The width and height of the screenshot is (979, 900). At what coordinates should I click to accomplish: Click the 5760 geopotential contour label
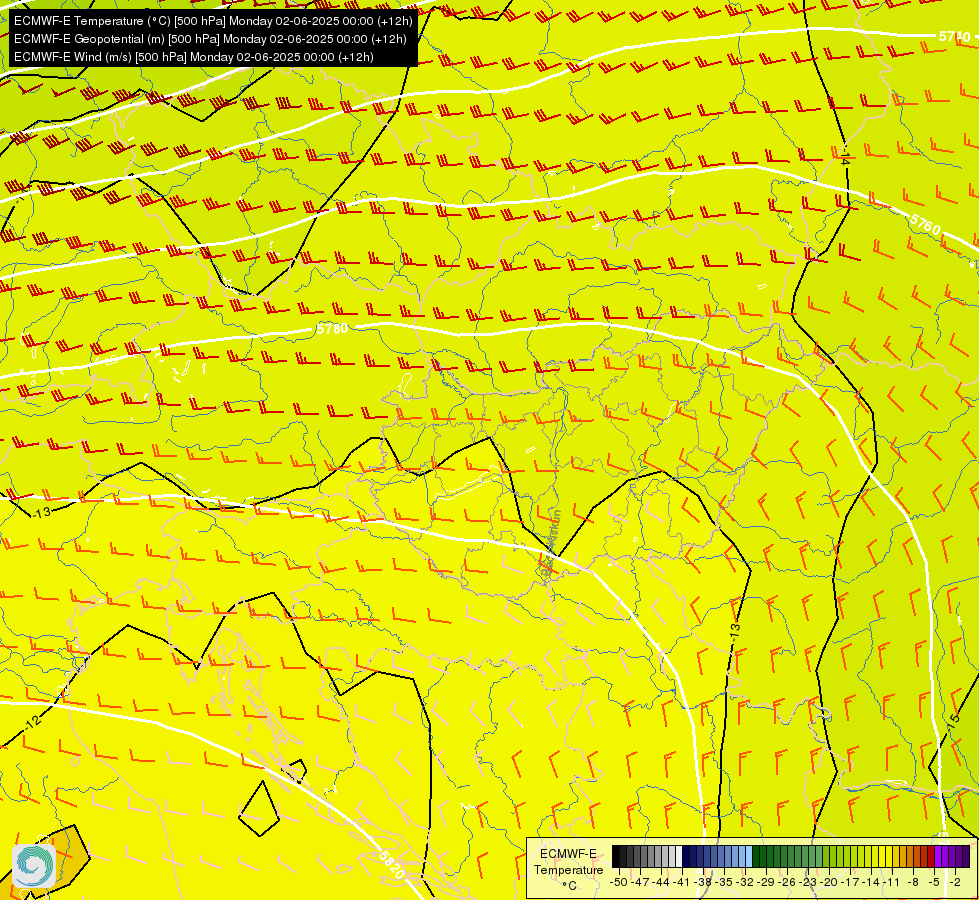pyautogui.click(x=925, y=224)
